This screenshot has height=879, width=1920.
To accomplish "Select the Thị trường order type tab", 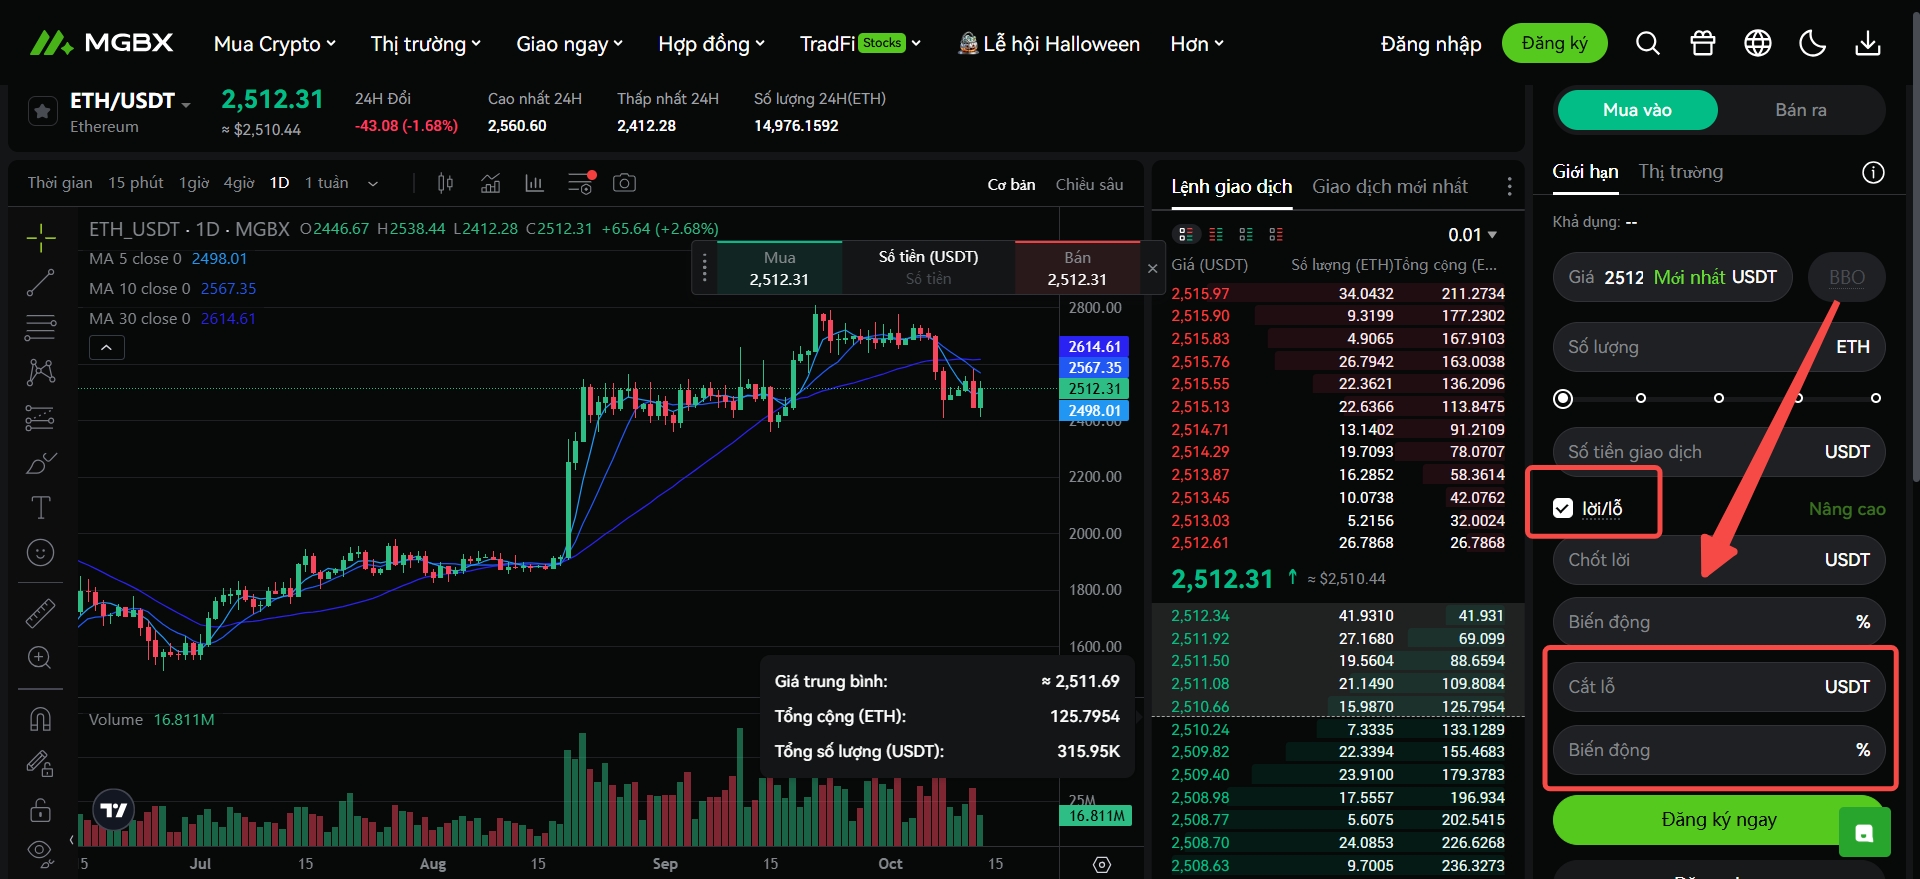I will click(x=1680, y=171).
